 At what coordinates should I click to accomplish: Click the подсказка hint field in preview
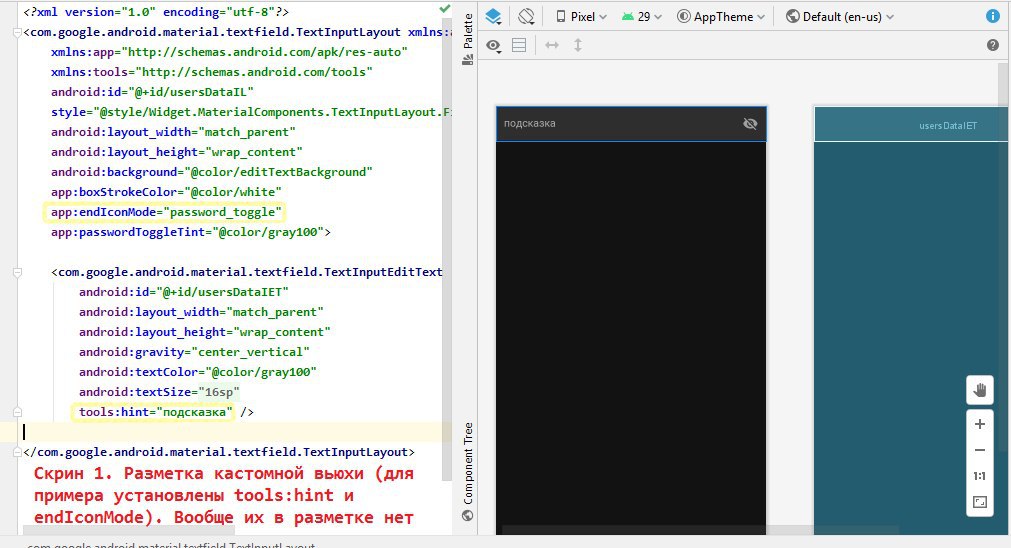pyautogui.click(x=631, y=124)
